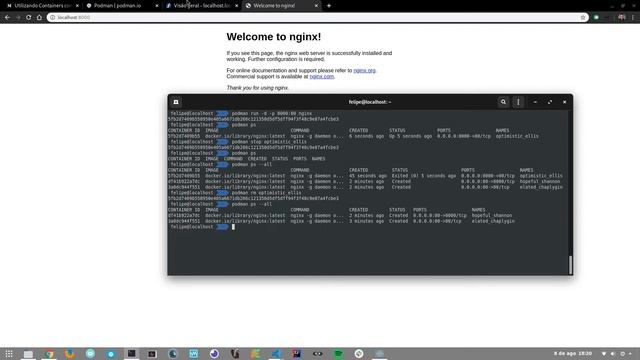Open the terminal hamburger menu
Viewport: 640px width, 360px height.
point(518,102)
